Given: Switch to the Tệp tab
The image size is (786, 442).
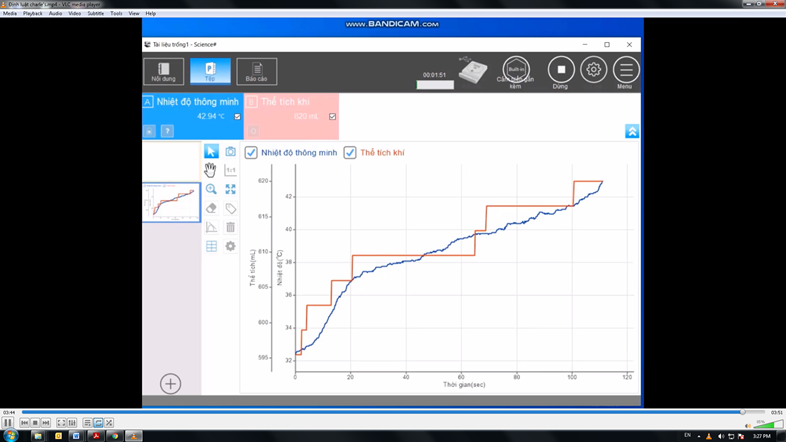Looking at the screenshot, I should pyautogui.click(x=210, y=71).
